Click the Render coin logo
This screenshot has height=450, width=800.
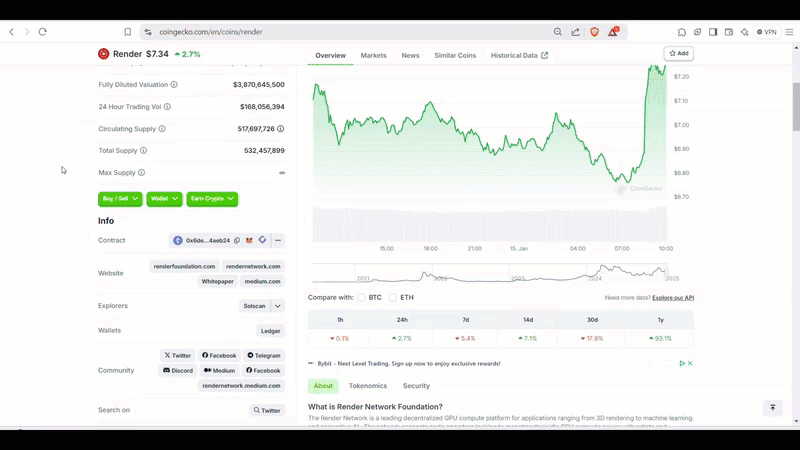pos(104,54)
